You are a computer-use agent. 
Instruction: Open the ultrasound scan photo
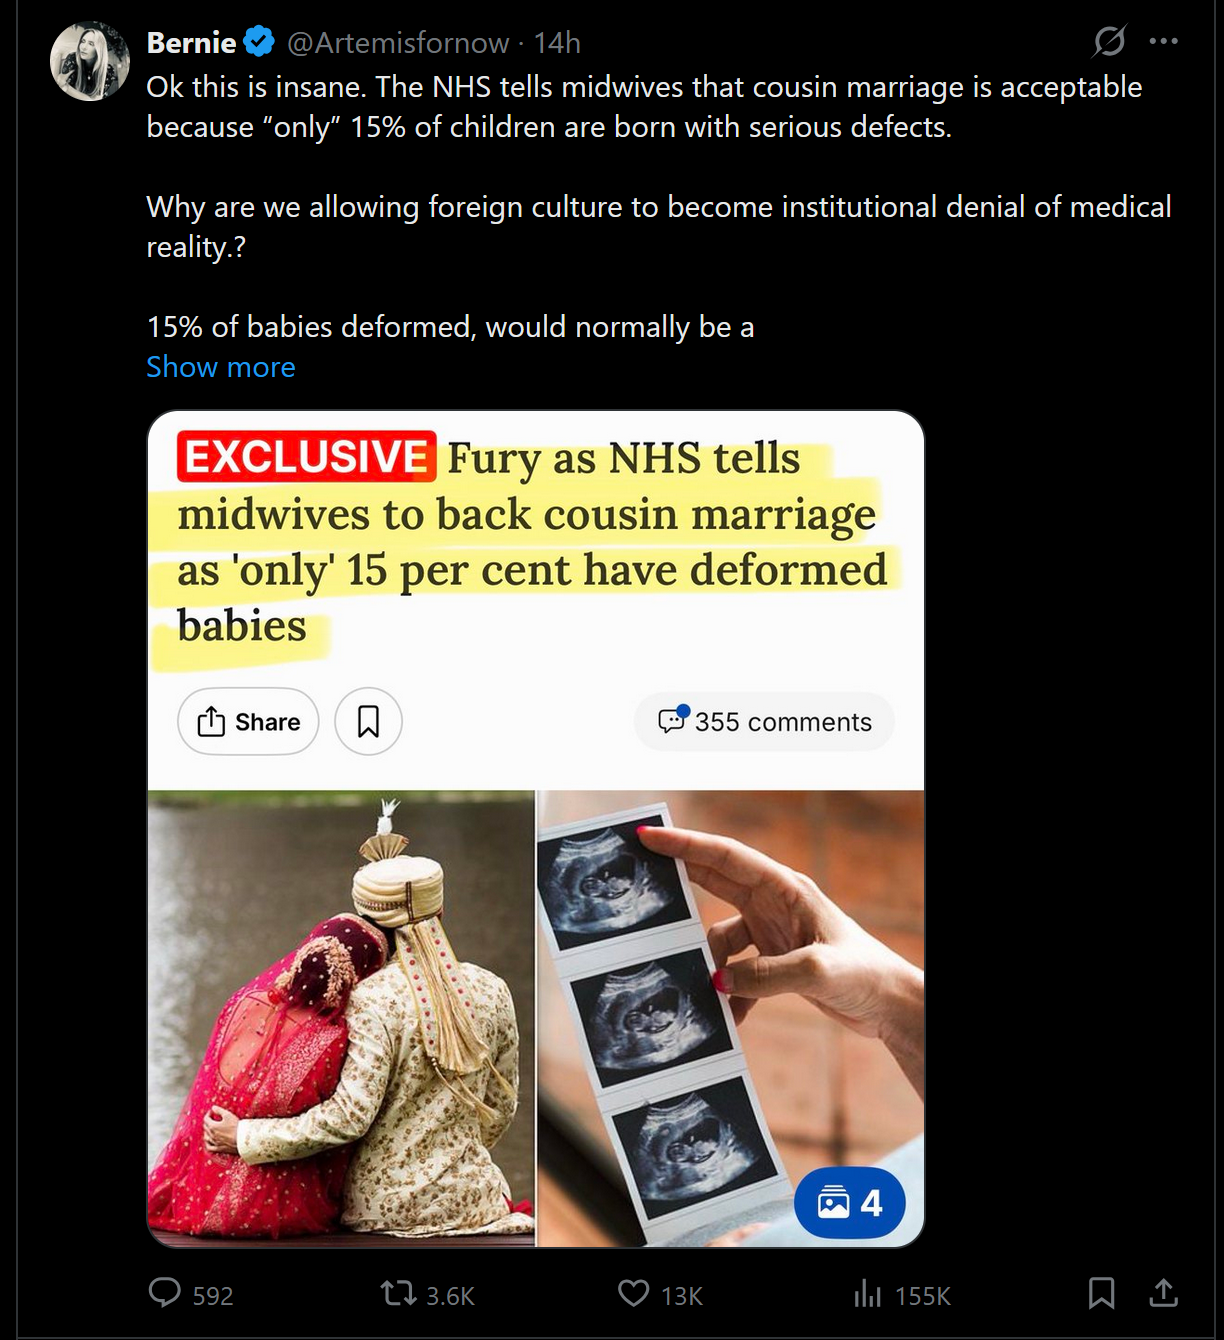click(731, 1018)
